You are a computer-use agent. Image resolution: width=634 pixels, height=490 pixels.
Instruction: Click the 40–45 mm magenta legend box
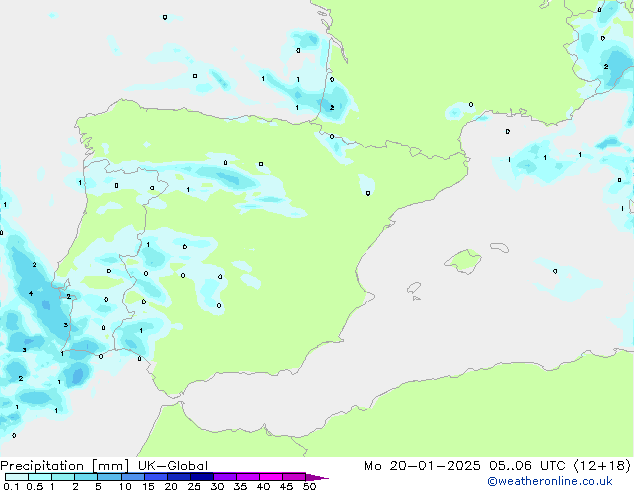[271, 477]
